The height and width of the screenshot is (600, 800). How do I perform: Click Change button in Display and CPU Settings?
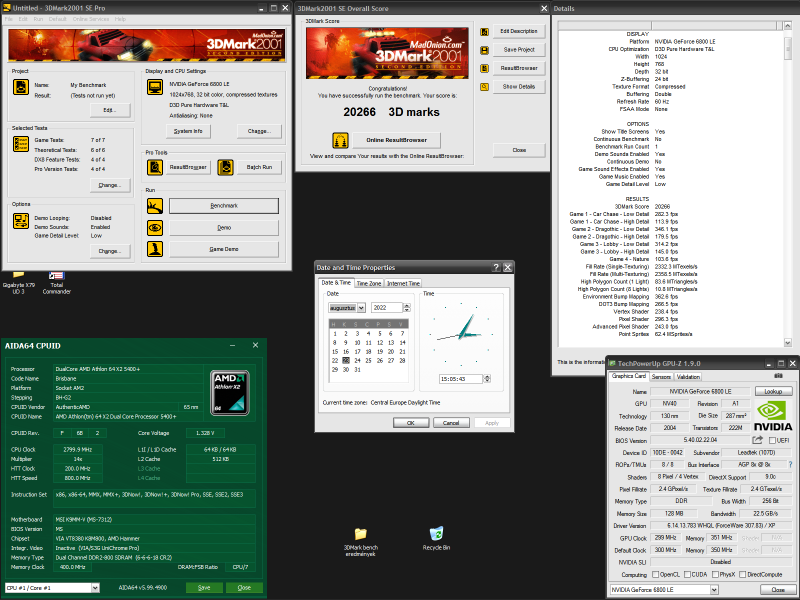point(259,131)
